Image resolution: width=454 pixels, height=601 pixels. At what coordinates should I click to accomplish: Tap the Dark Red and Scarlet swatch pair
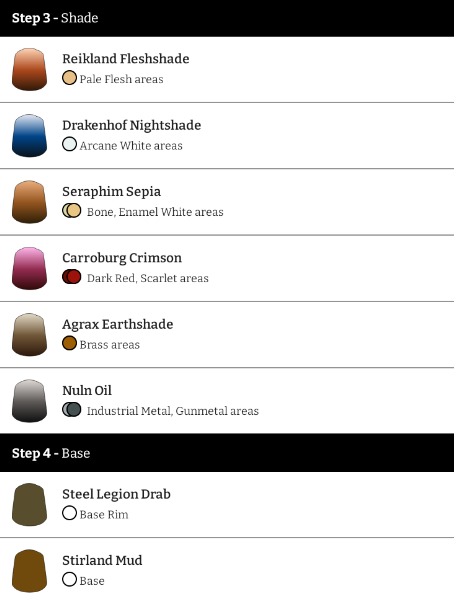click(x=72, y=277)
